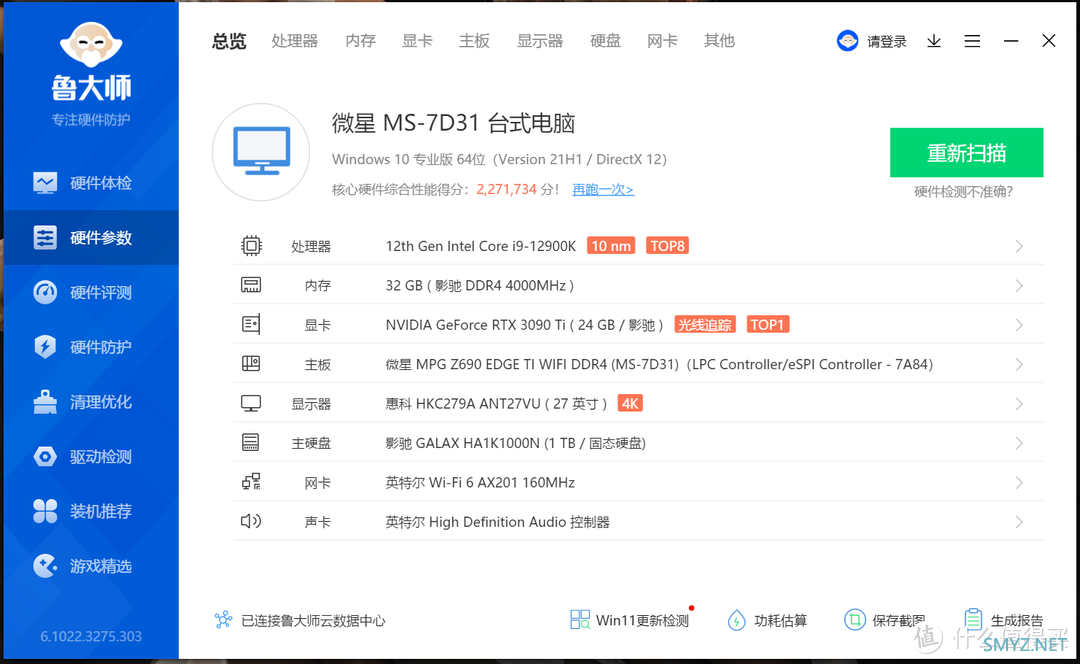Click 保存截图 save screenshot

click(884, 620)
